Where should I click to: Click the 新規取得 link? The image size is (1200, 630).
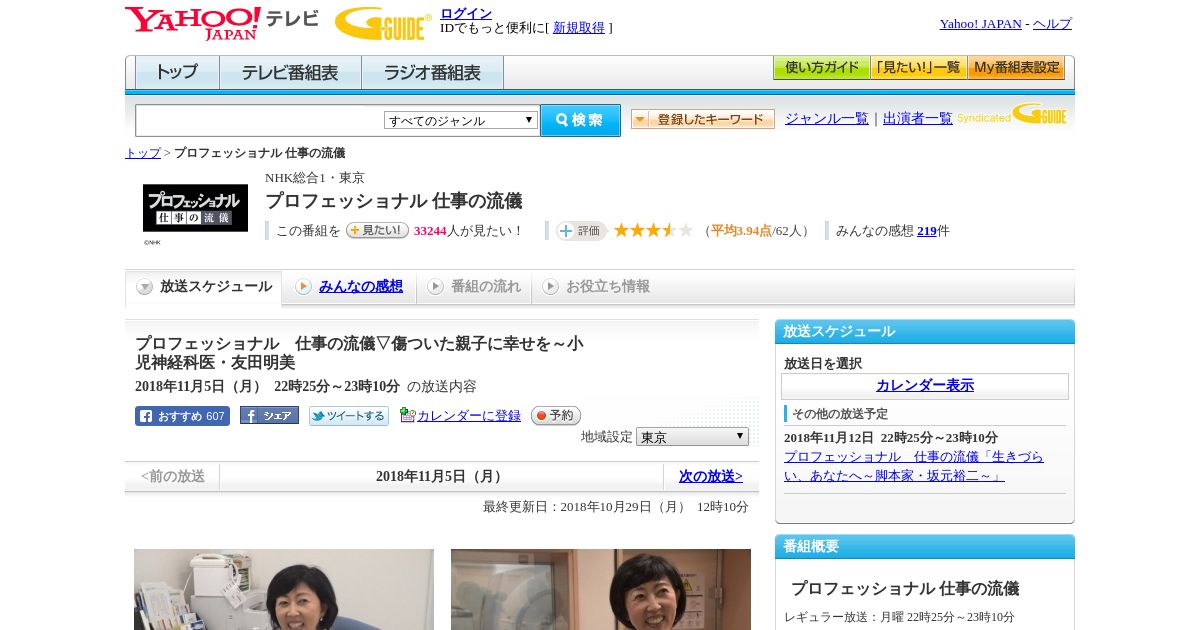pyautogui.click(x=579, y=28)
